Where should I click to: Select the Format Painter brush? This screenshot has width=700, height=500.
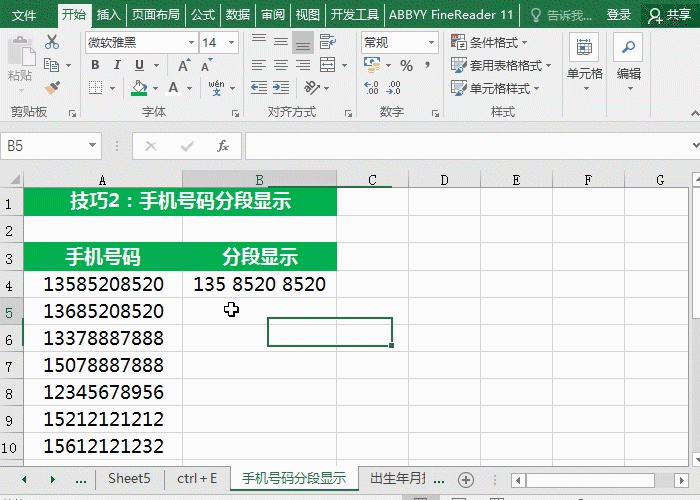coord(52,88)
